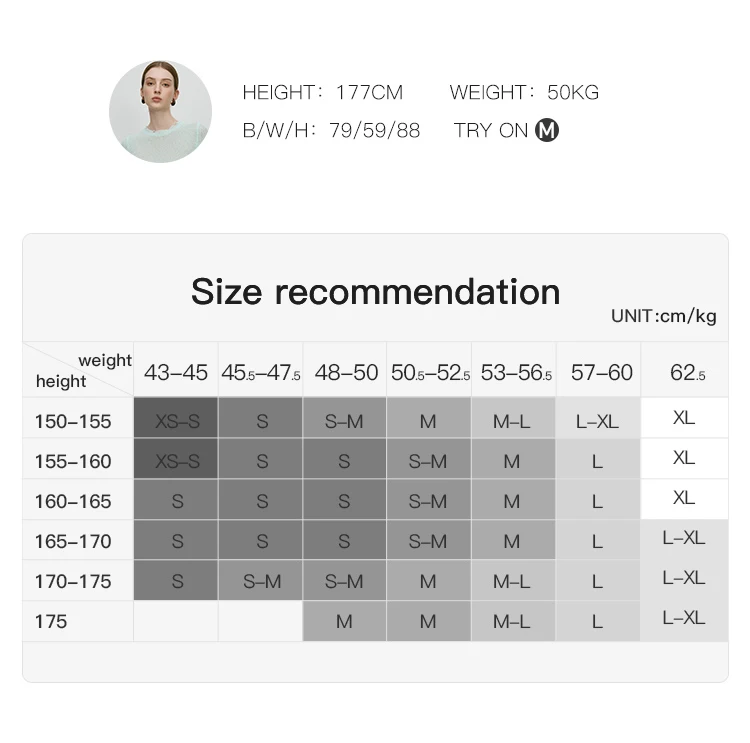
Task: Select the XL cell in the 160-165 row
Action: pos(684,498)
